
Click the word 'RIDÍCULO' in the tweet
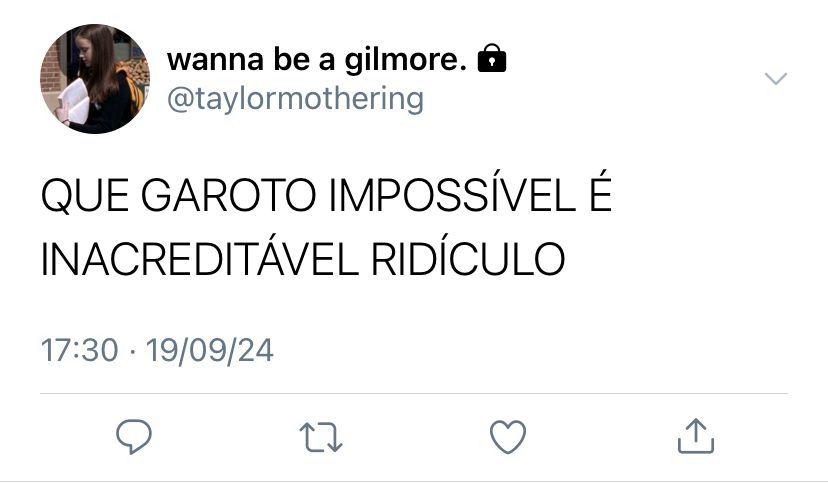tap(468, 258)
